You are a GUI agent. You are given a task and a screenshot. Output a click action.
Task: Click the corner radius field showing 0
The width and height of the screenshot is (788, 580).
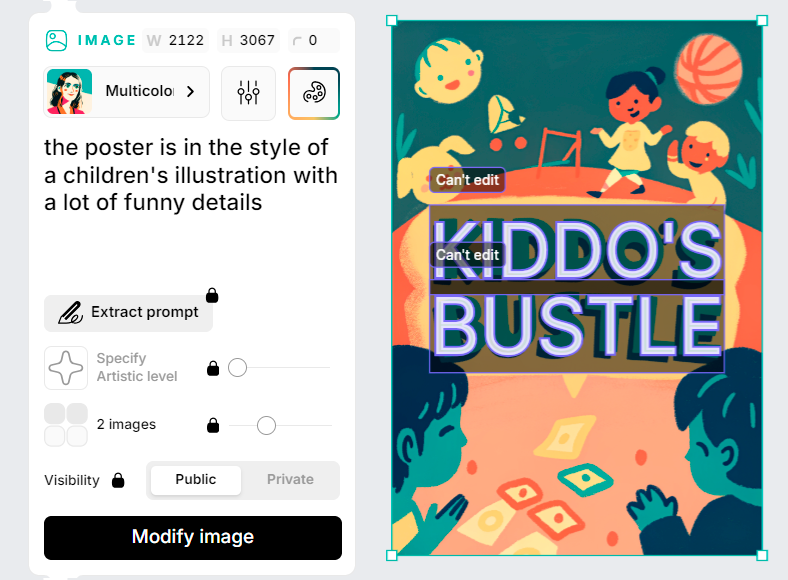click(x=314, y=40)
